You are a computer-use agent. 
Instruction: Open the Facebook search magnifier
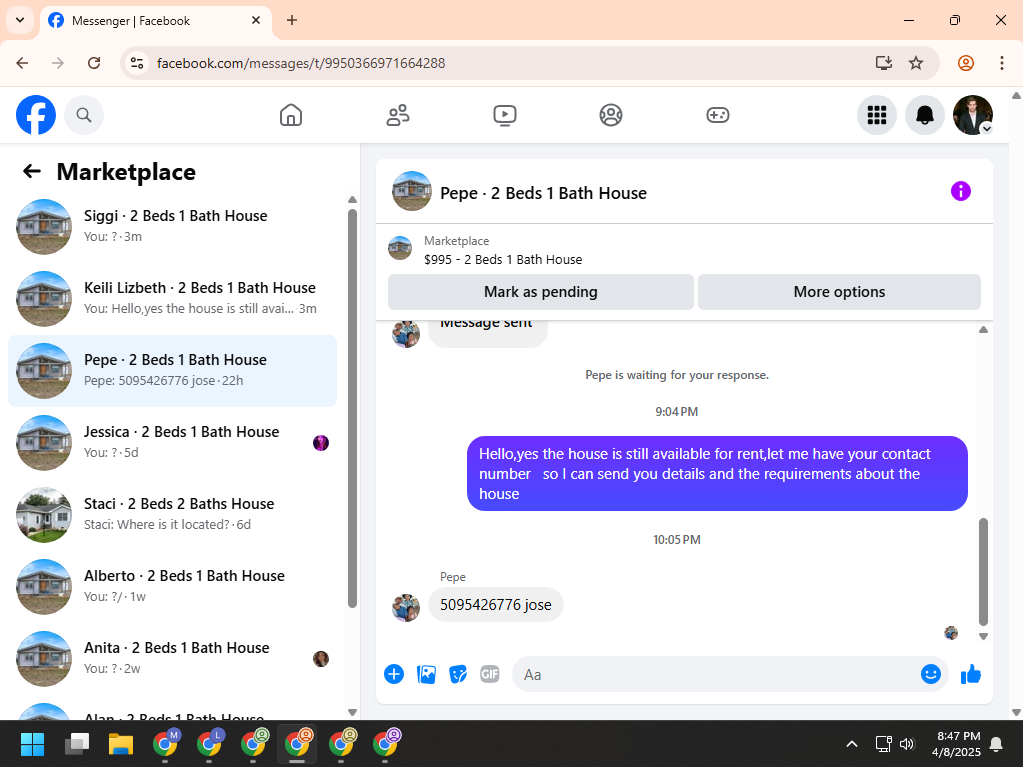(x=84, y=115)
